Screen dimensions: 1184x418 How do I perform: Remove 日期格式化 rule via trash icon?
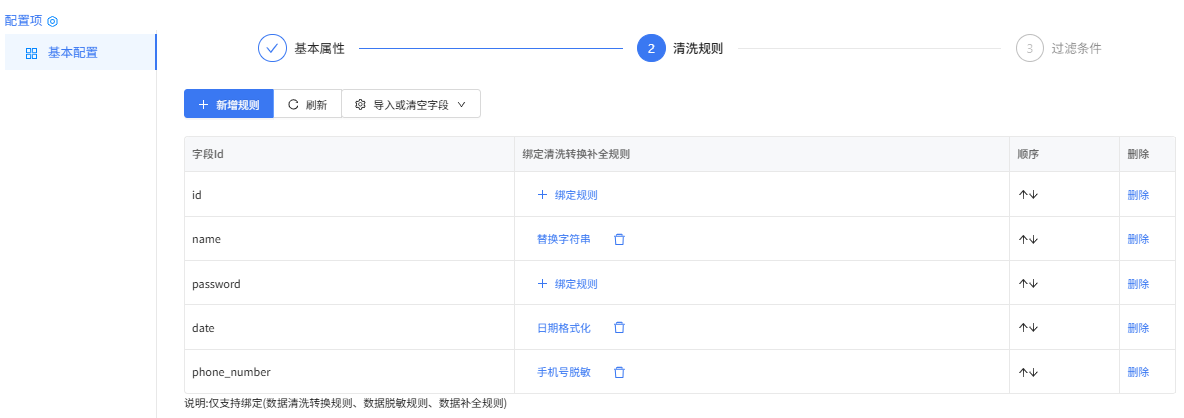point(619,327)
